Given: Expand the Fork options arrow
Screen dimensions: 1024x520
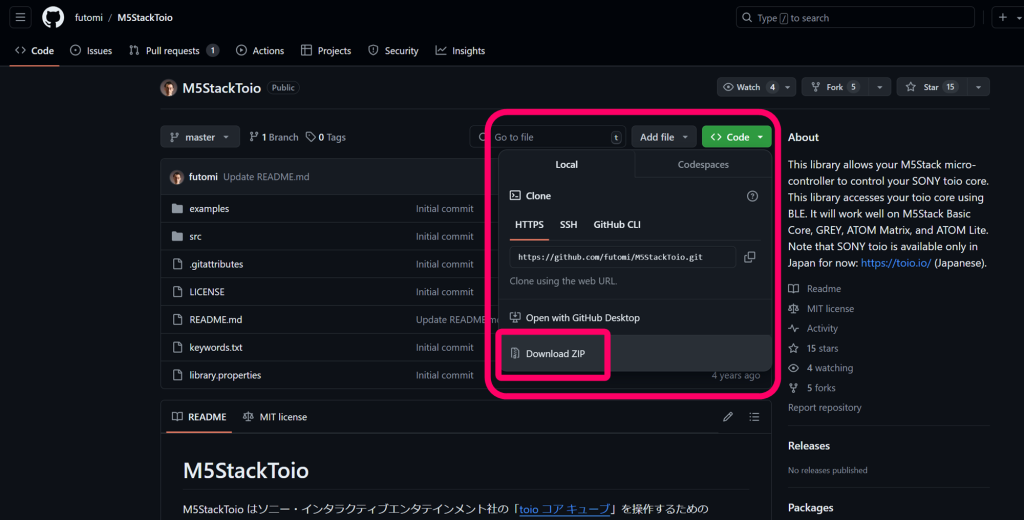Looking at the screenshot, I should 880,87.
